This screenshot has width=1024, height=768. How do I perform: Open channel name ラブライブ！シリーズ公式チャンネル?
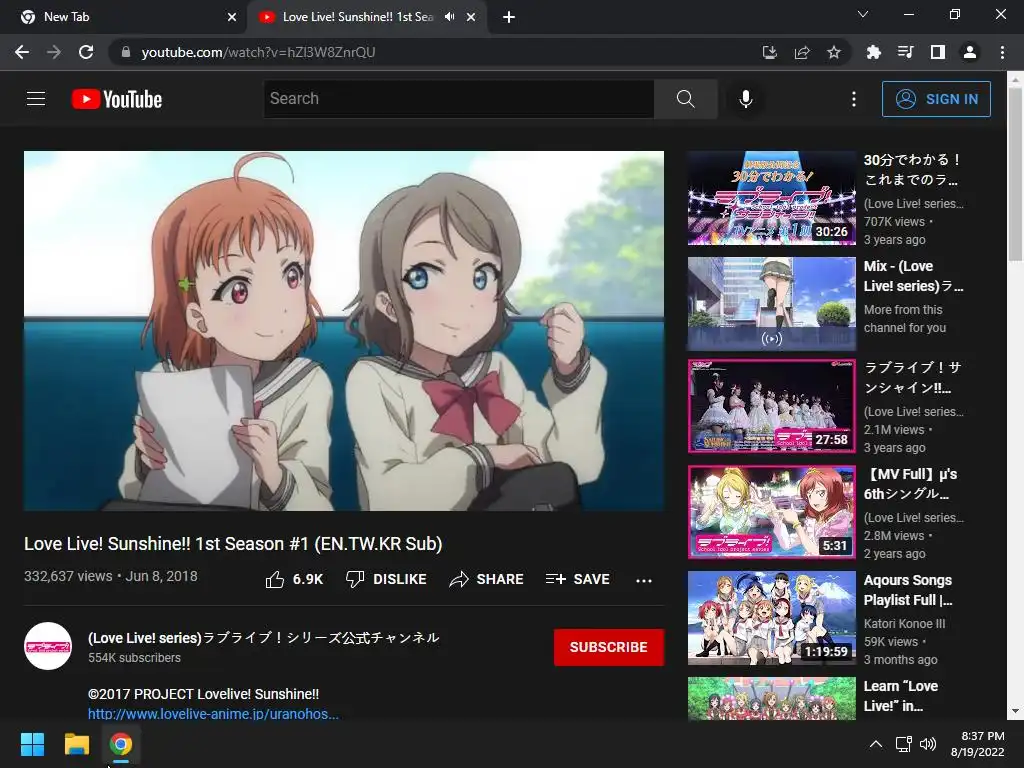pyautogui.click(x=264, y=637)
